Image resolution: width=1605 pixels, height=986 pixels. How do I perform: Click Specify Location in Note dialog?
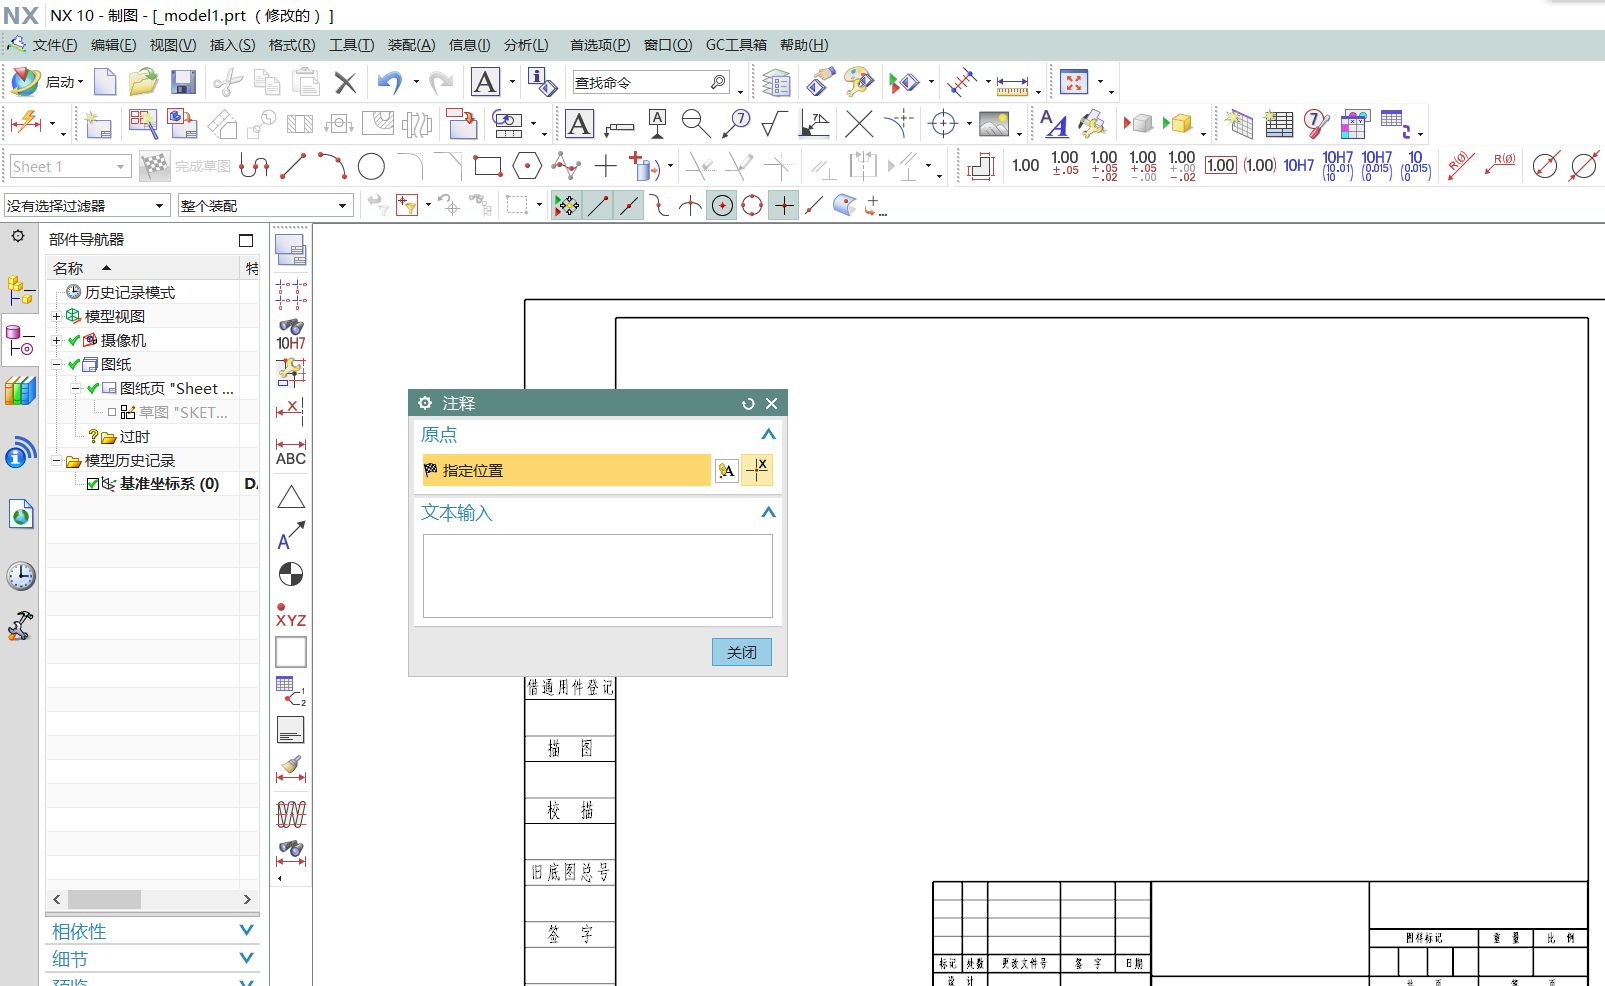pyautogui.click(x=566, y=470)
